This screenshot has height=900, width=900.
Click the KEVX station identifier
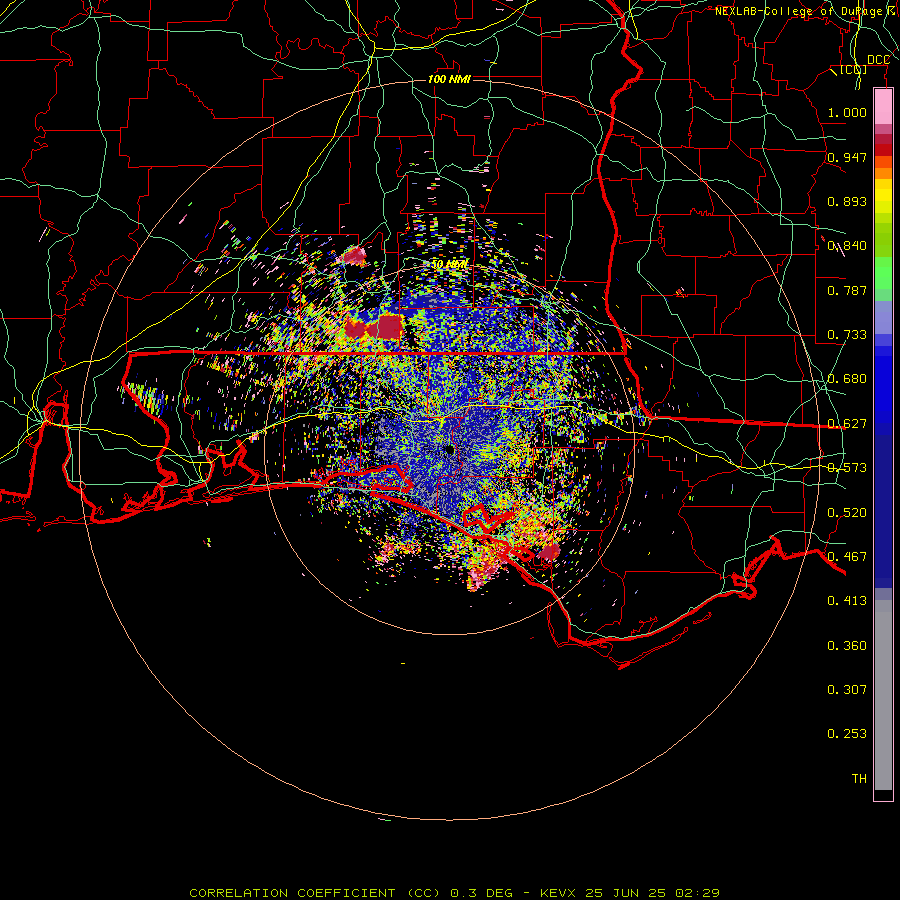pos(560,893)
